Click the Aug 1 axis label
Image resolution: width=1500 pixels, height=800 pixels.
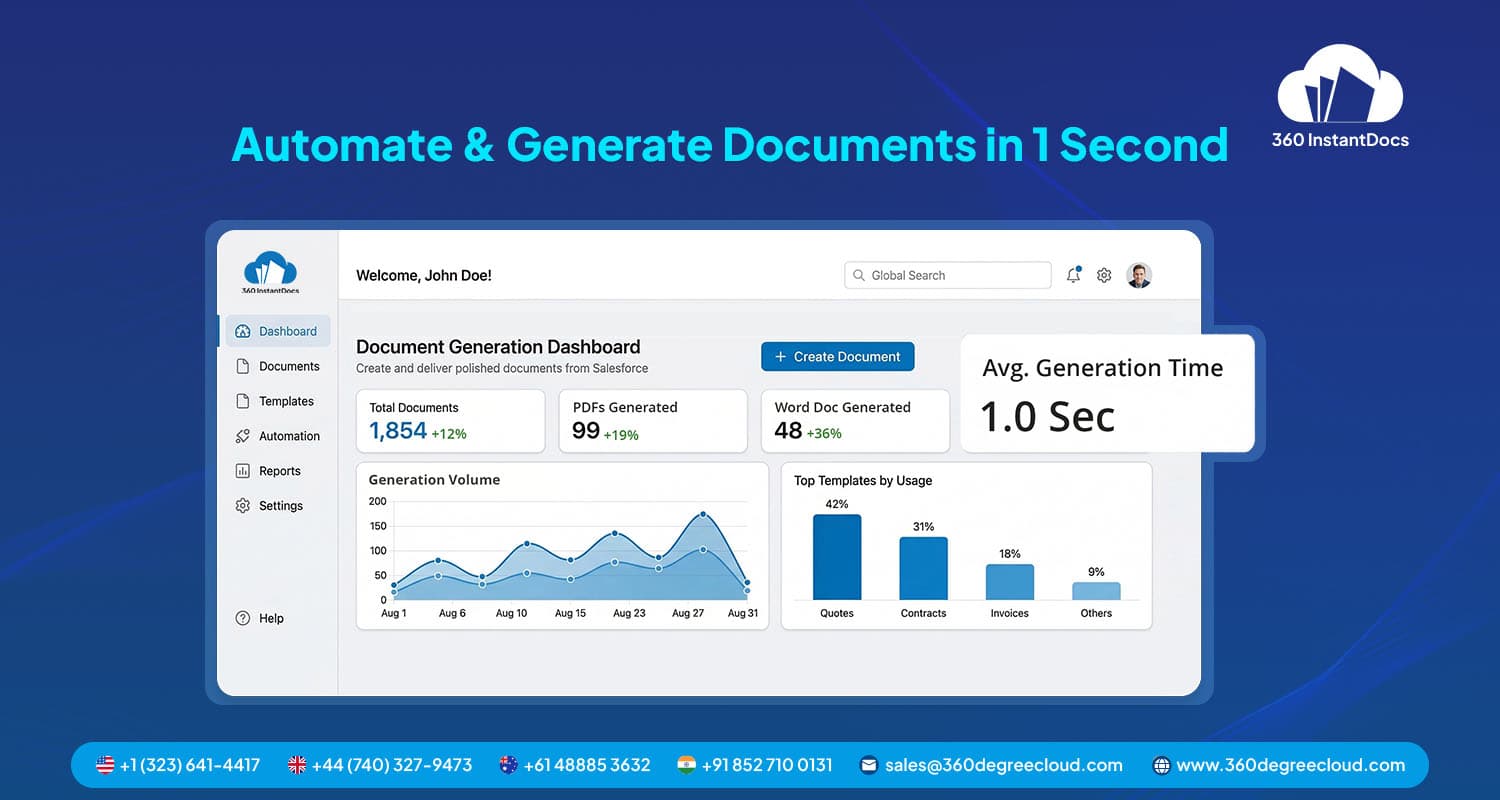(x=394, y=613)
